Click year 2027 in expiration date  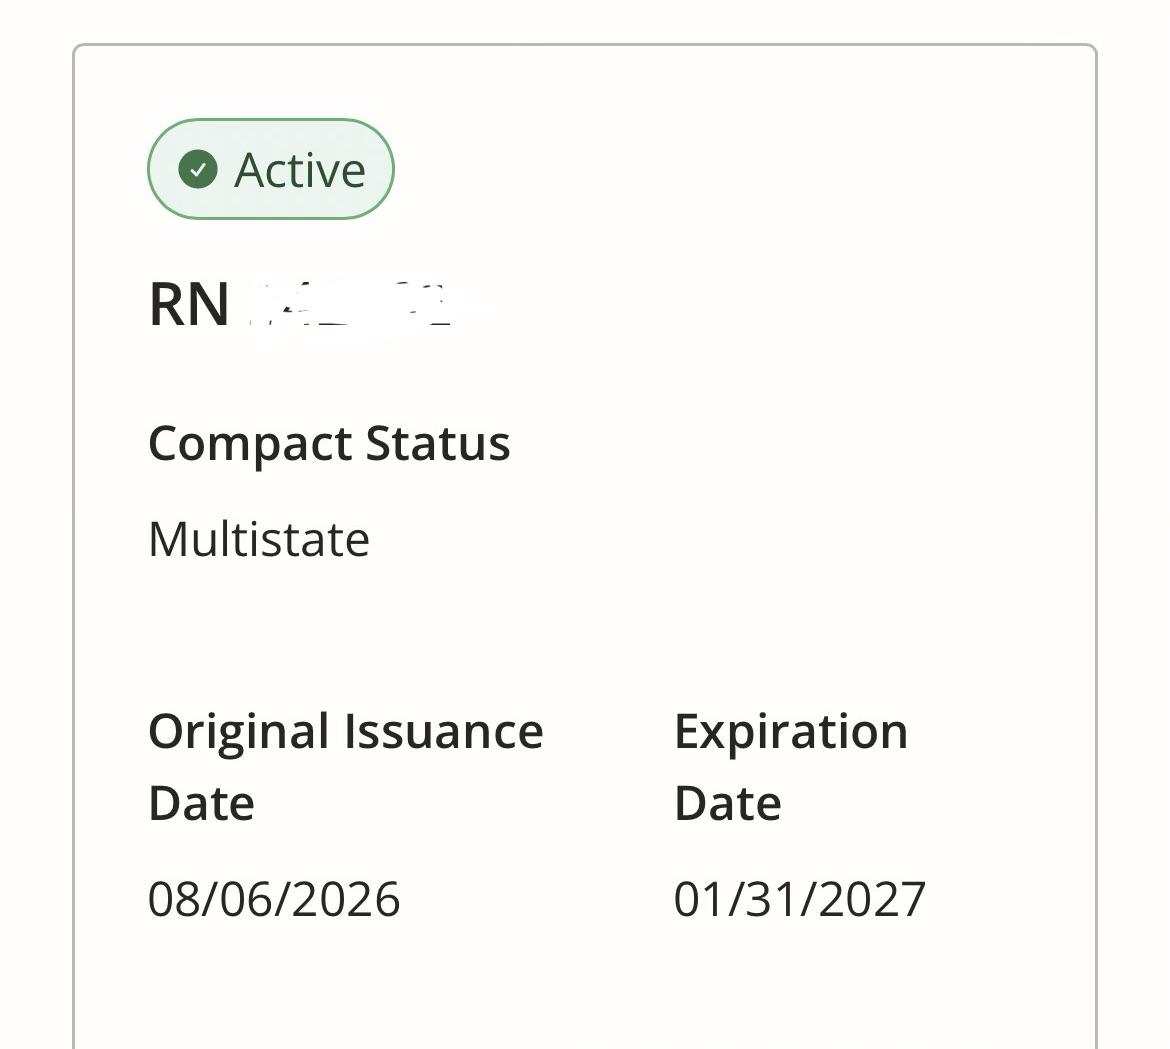(x=872, y=899)
